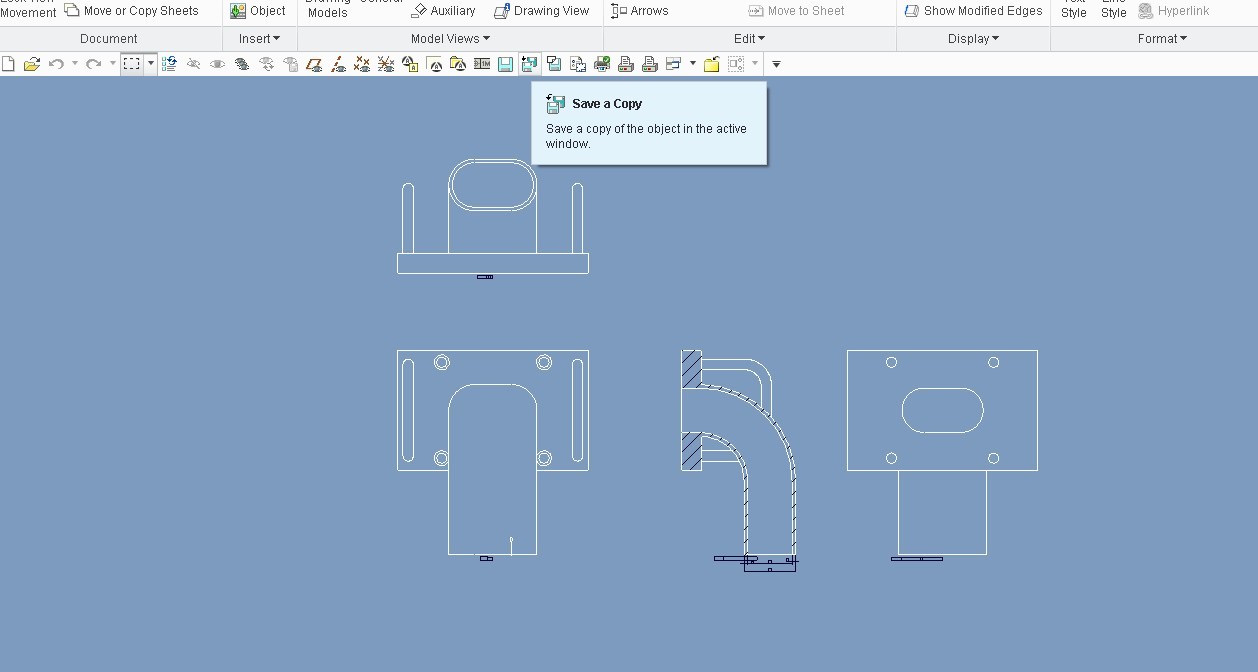Save the drawing with the floppy disk icon
This screenshot has height=672, width=1258.
506,64
